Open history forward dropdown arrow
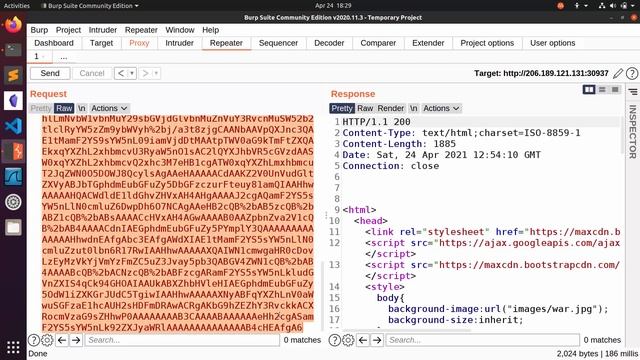Image resolution: width=640 pixels, height=360 pixels. point(156,73)
